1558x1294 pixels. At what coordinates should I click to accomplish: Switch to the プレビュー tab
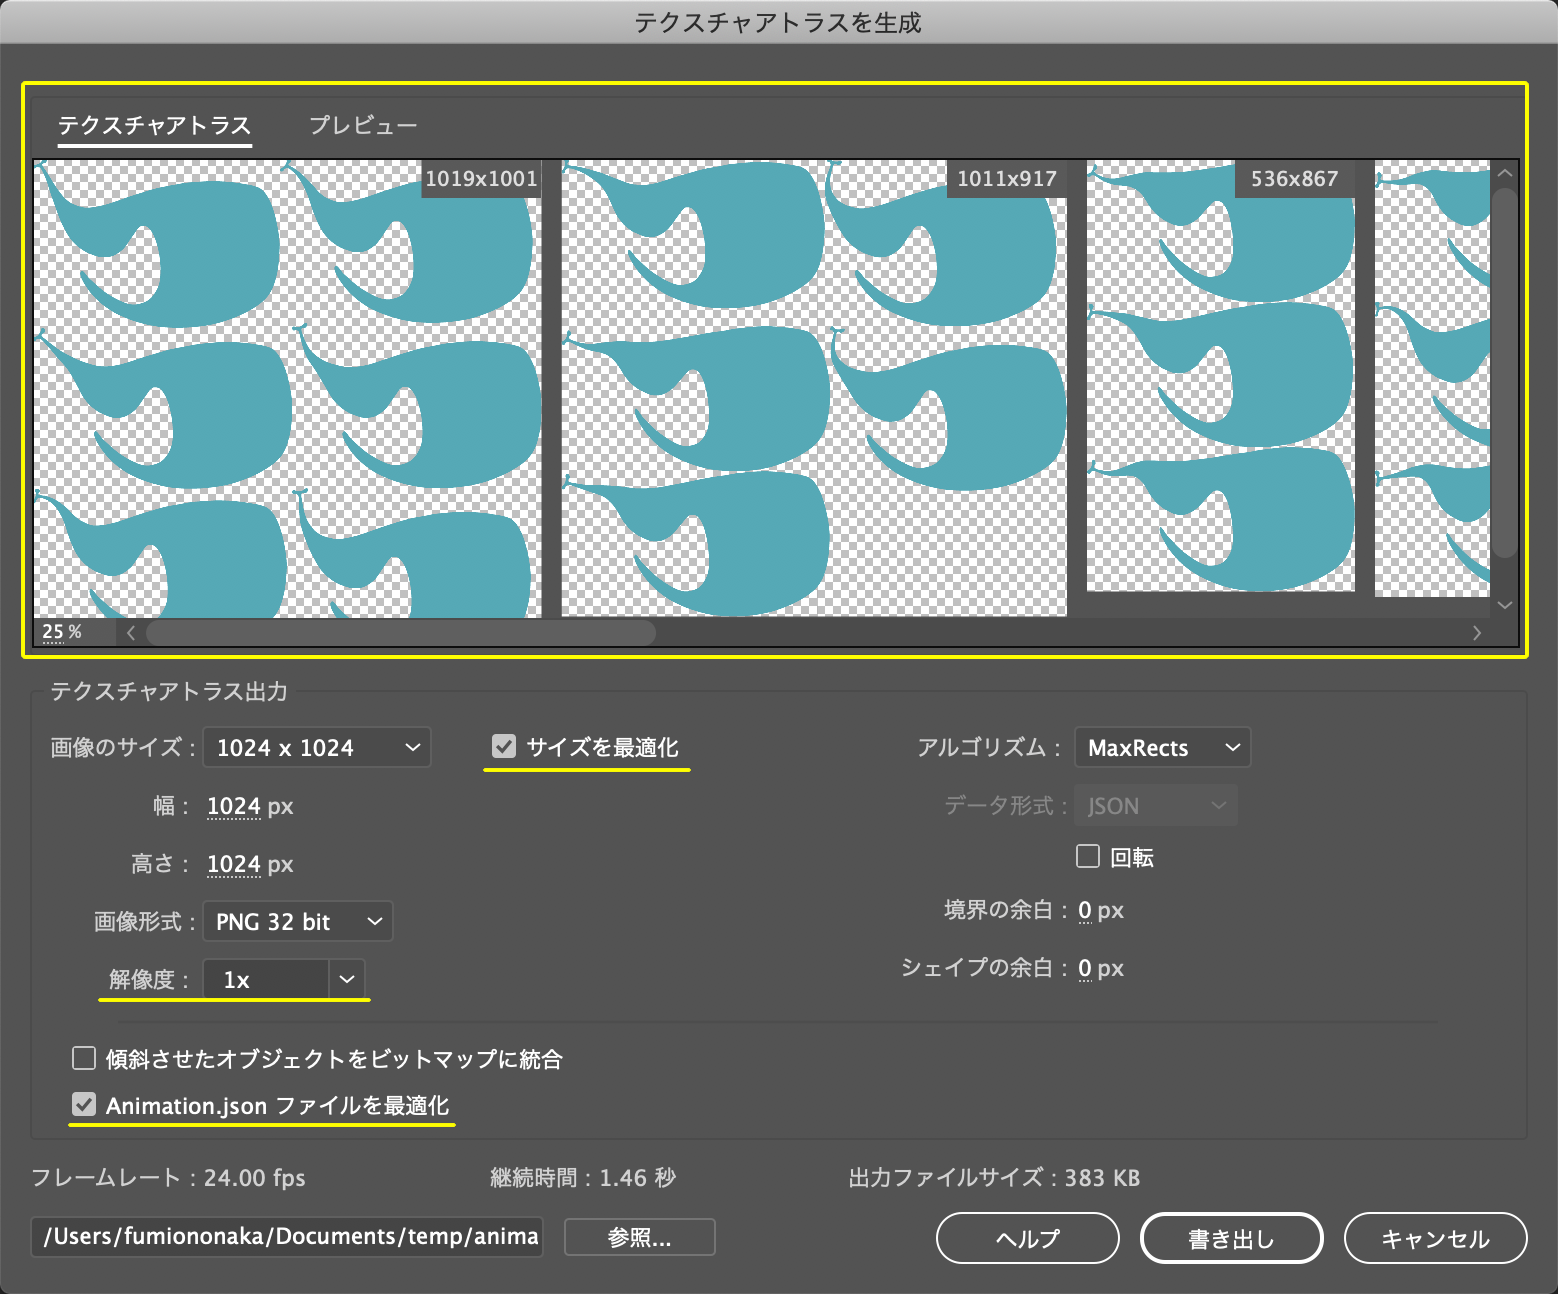coord(362,125)
